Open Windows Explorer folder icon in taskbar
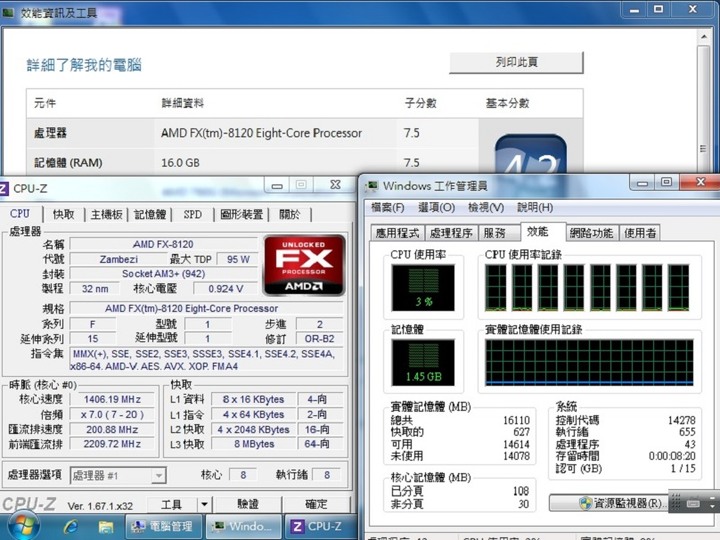 [x=105, y=527]
